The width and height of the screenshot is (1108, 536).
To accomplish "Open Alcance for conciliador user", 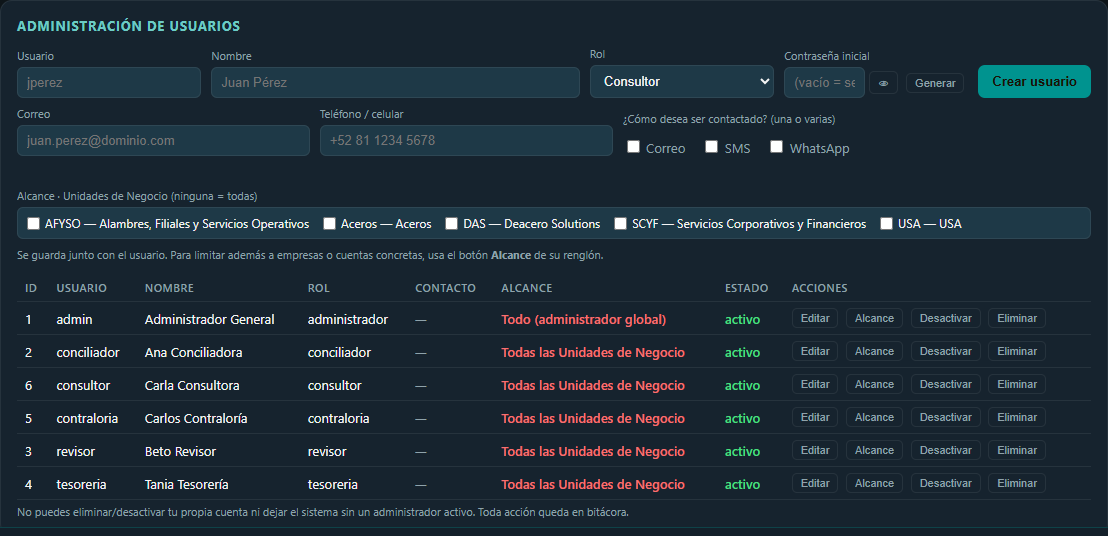I will [874, 351].
